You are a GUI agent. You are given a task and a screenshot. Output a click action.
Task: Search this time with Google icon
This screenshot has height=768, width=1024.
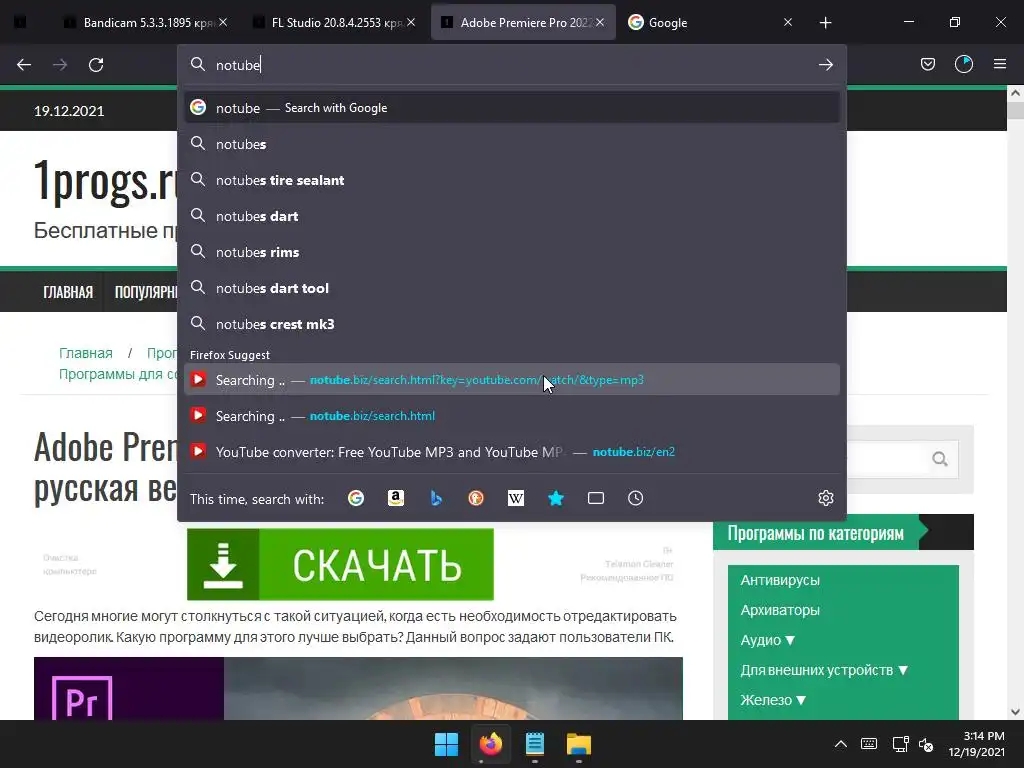[x=356, y=498]
